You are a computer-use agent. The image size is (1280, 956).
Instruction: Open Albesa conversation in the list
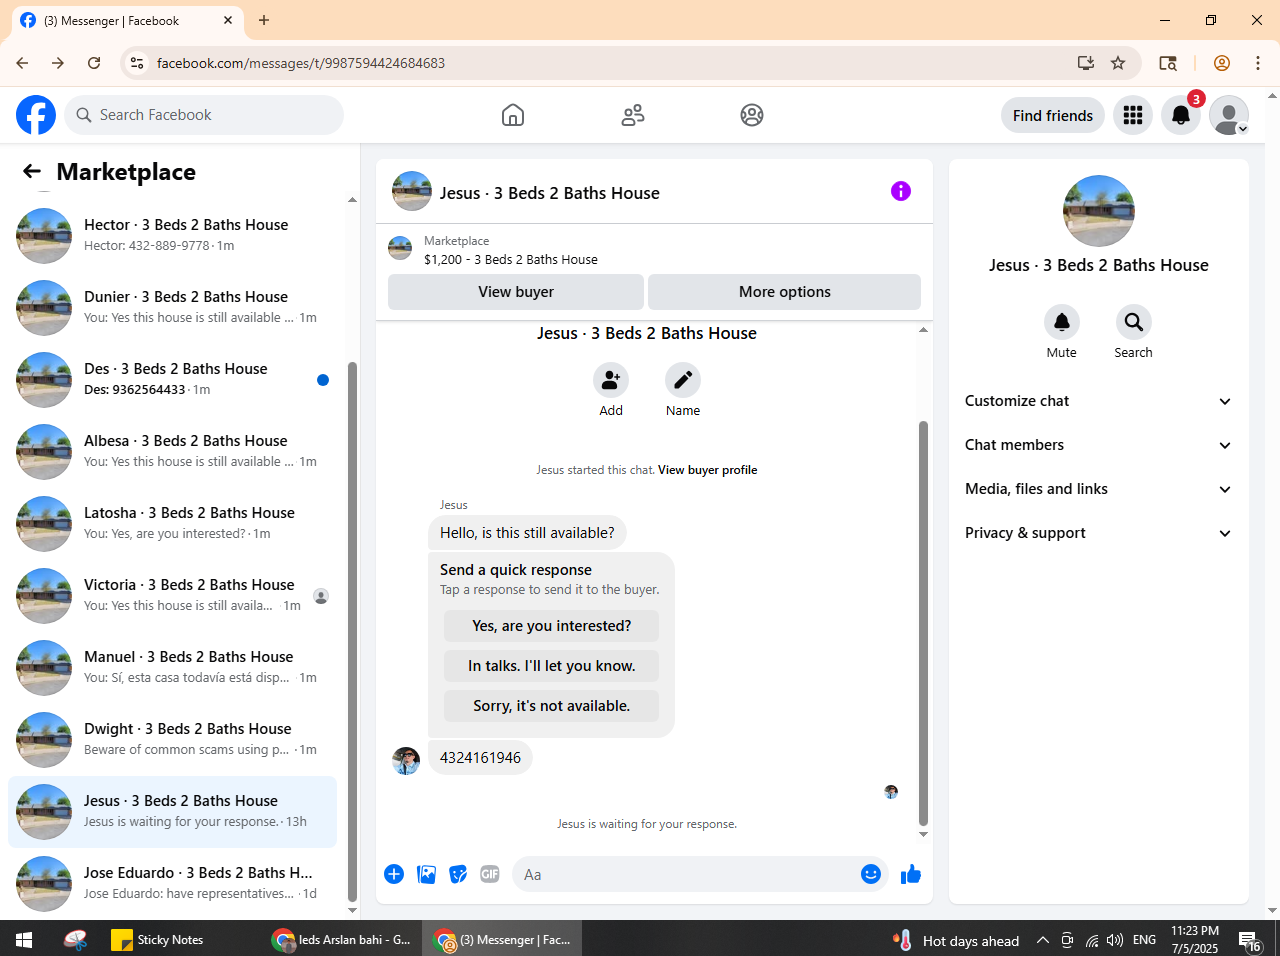click(172, 452)
